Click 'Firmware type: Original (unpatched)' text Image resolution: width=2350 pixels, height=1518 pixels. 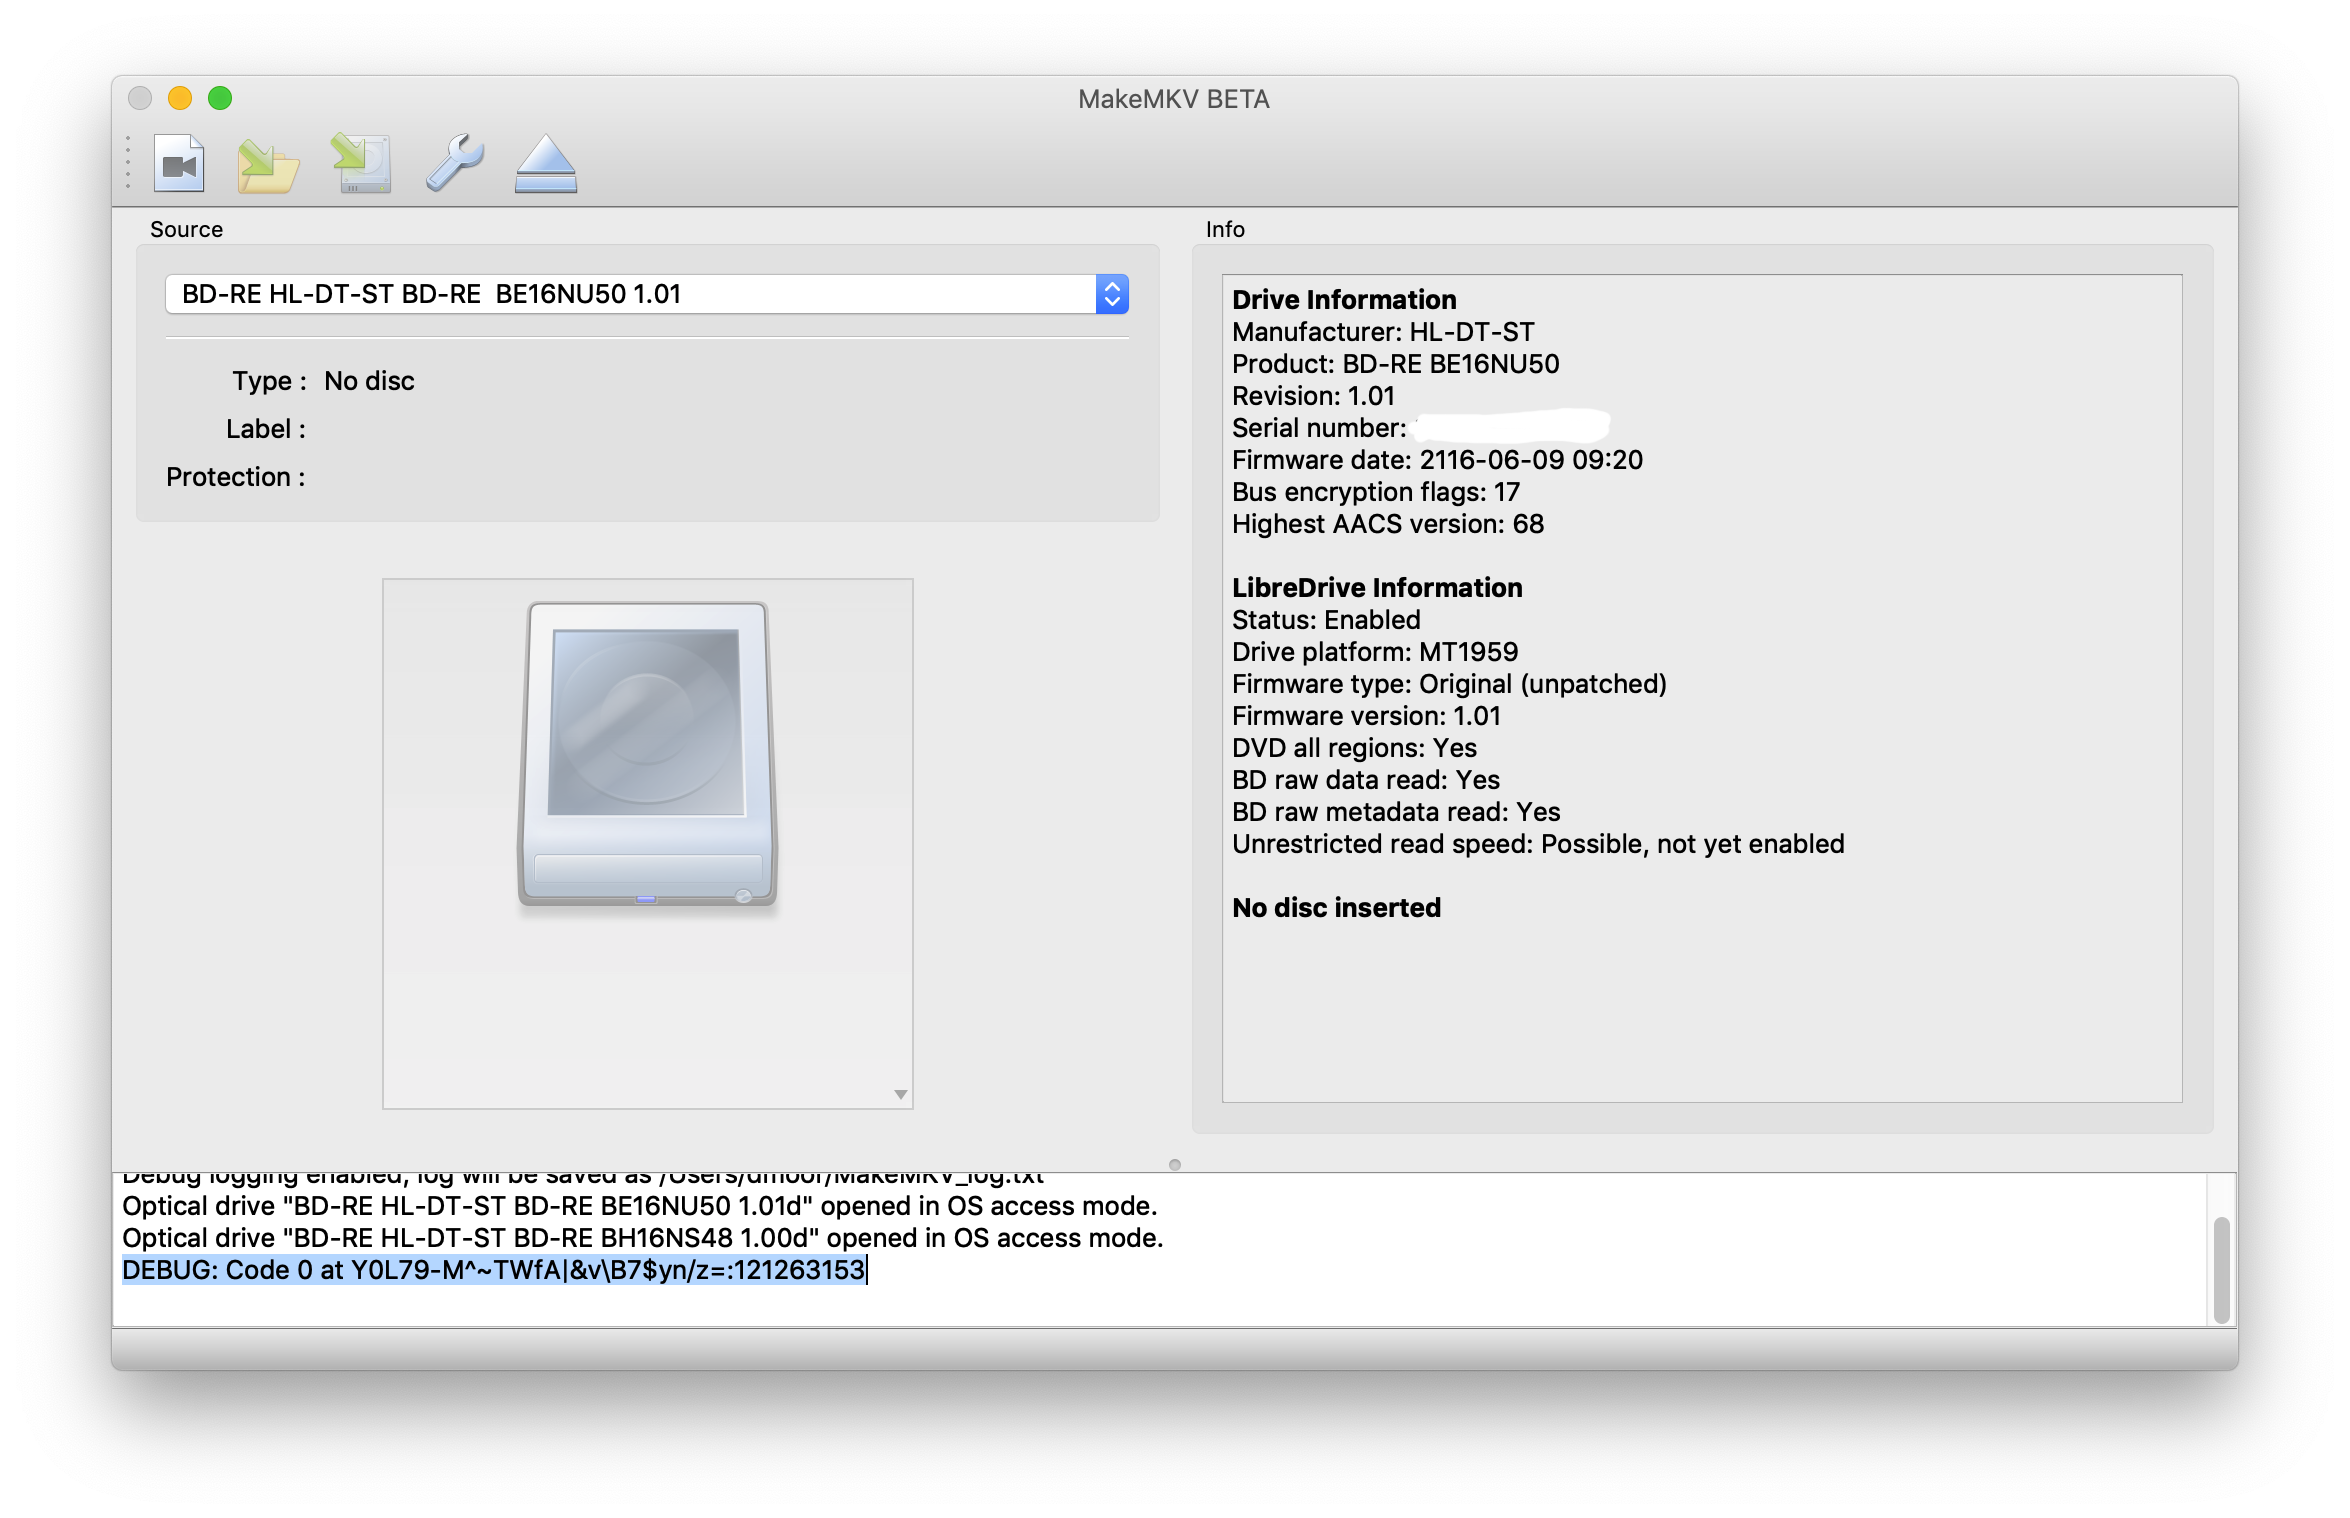point(1449,684)
